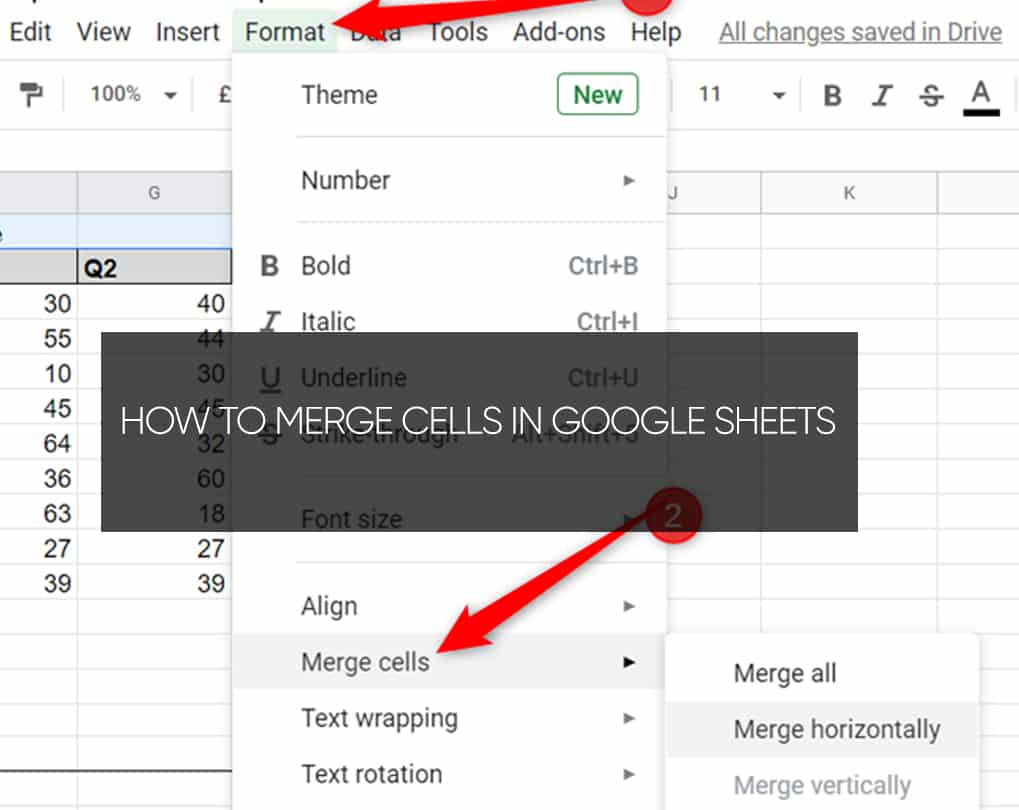Toggle strikethrough in the toolbar
The image size is (1019, 810).
click(x=931, y=96)
